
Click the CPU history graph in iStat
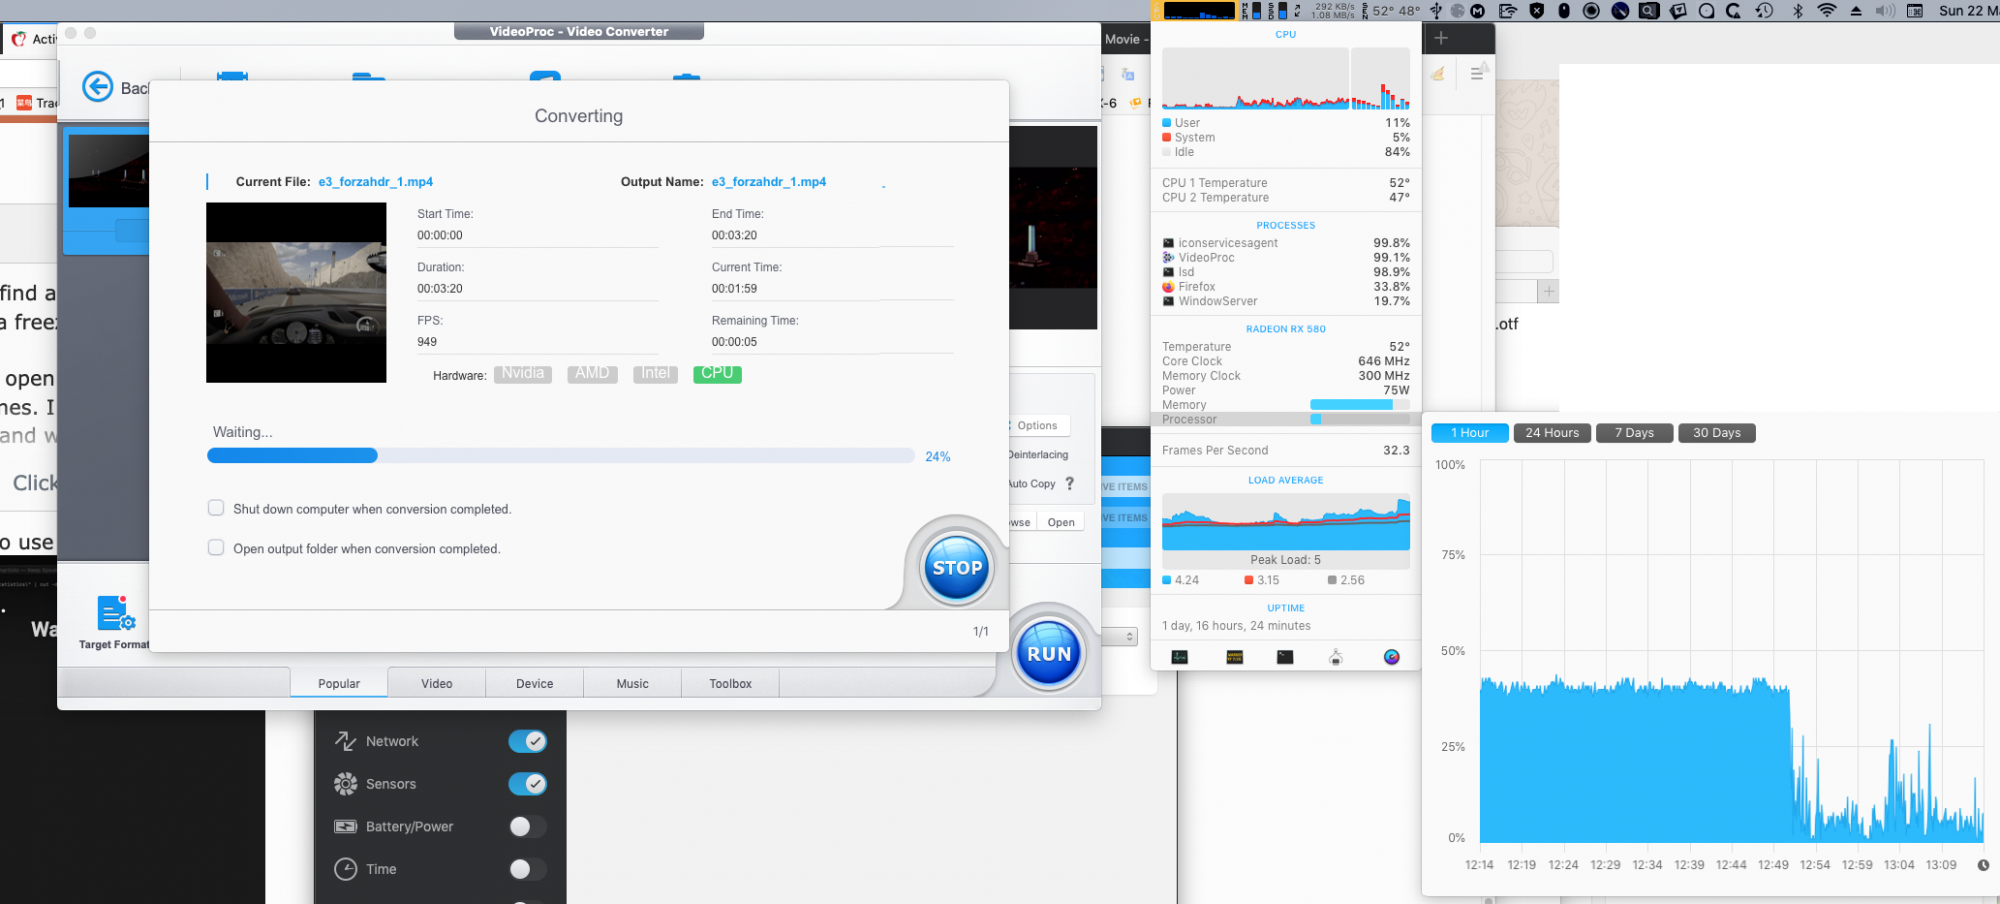pyautogui.click(x=1286, y=78)
